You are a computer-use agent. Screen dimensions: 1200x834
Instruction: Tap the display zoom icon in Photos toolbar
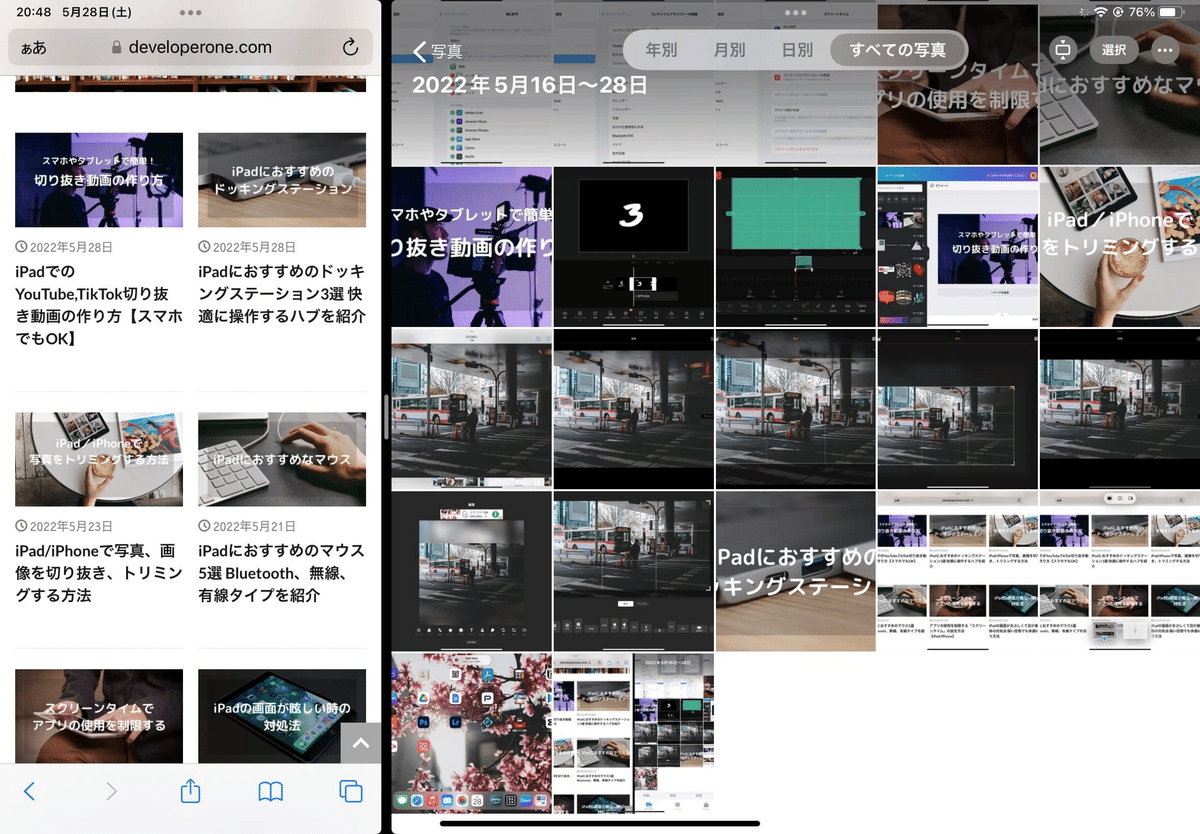pos(1062,49)
